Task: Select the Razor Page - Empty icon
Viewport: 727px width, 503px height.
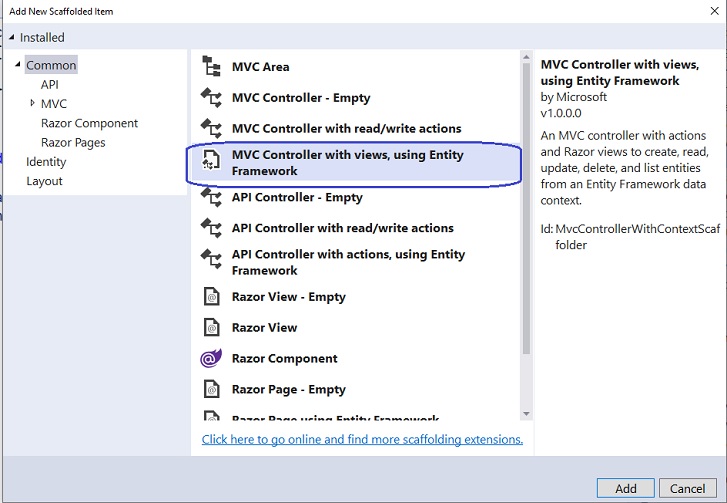Action: click(211, 390)
